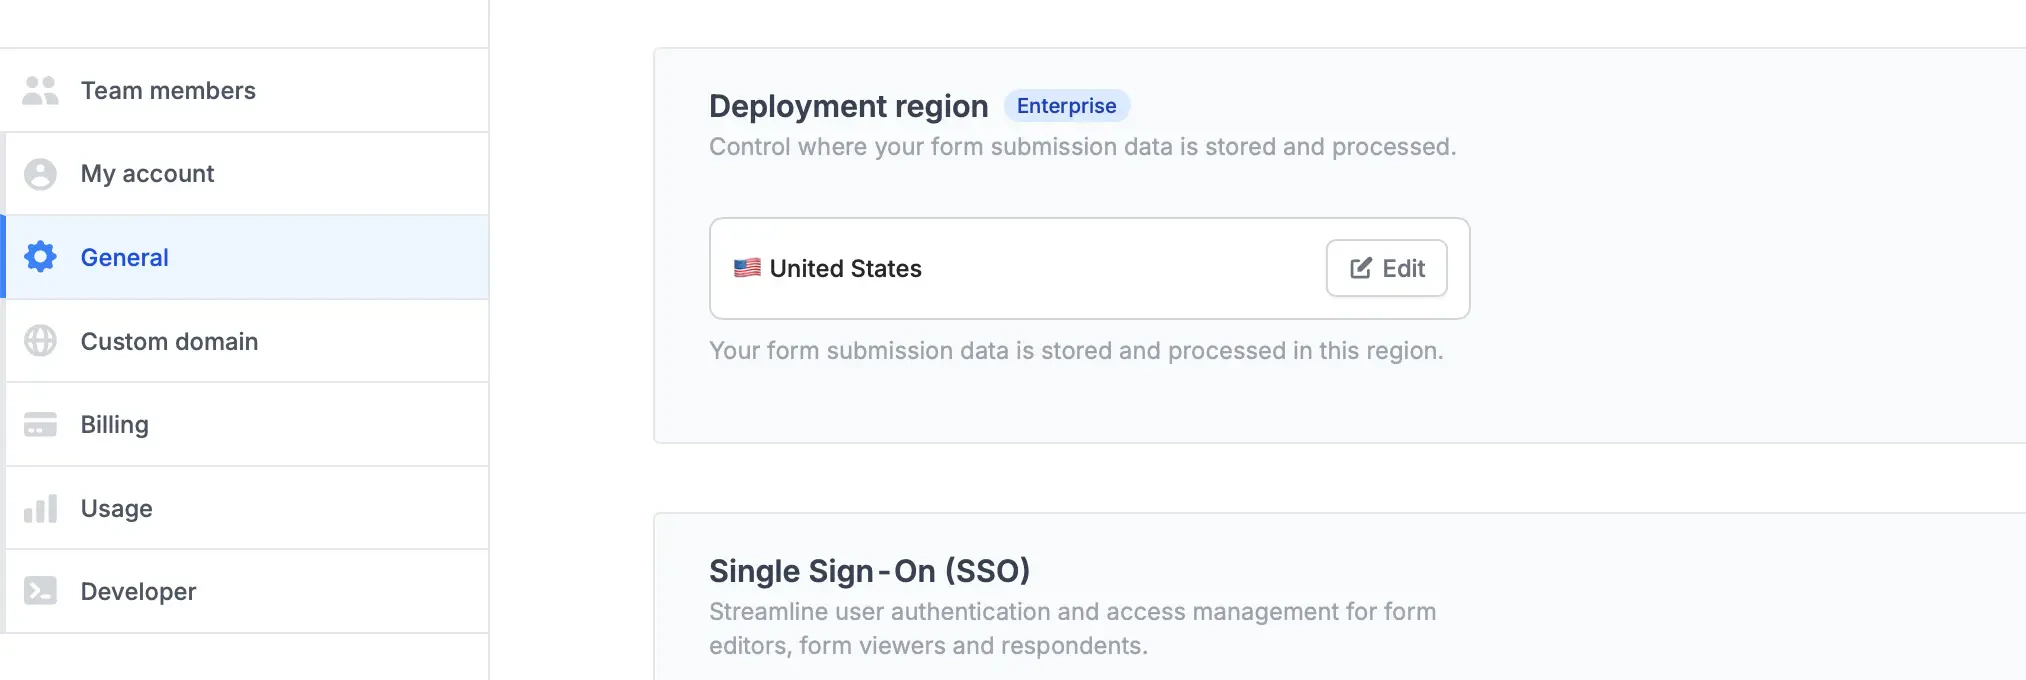Open the Team members settings page
The width and height of the screenshot is (2026, 680).
pos(245,91)
